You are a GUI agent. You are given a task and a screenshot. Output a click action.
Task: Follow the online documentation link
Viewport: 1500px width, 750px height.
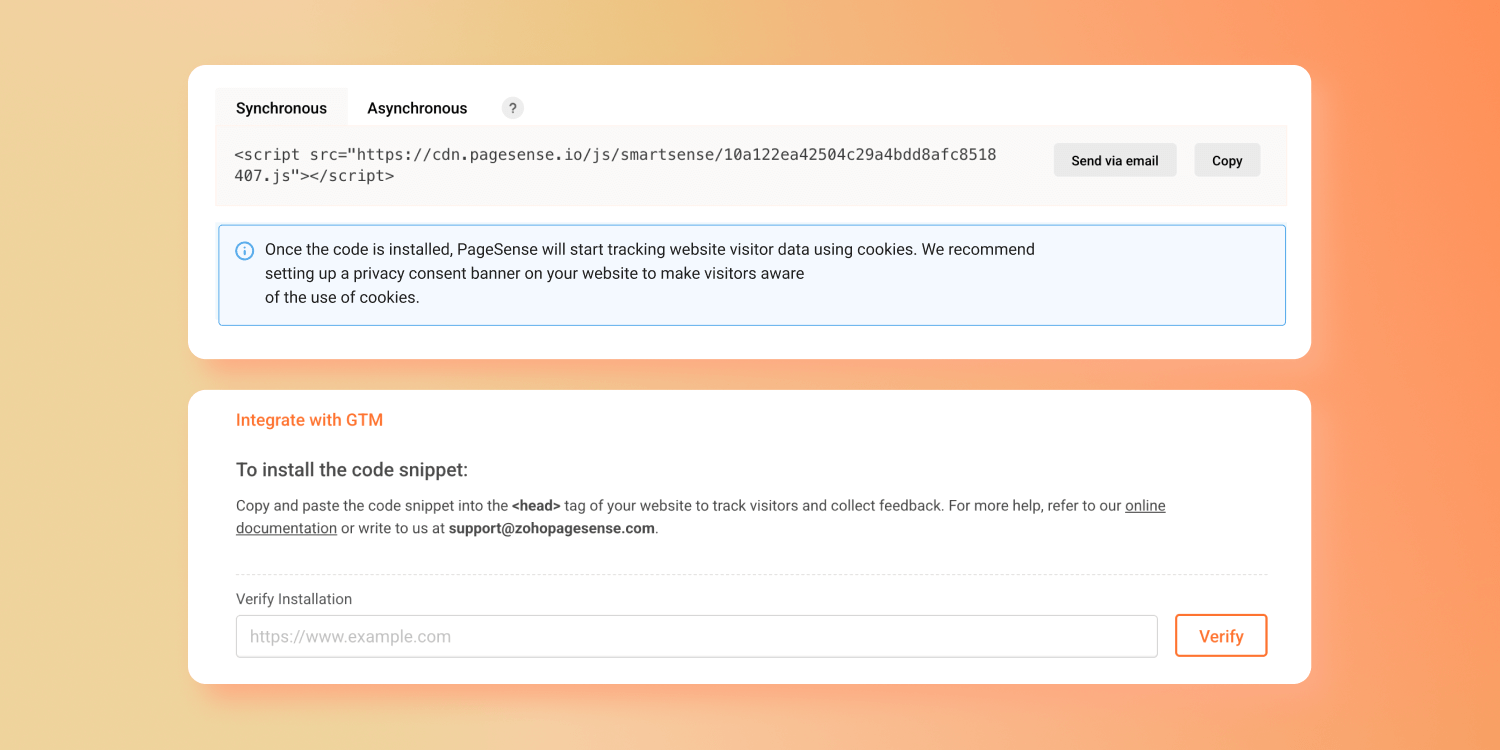1145,506
